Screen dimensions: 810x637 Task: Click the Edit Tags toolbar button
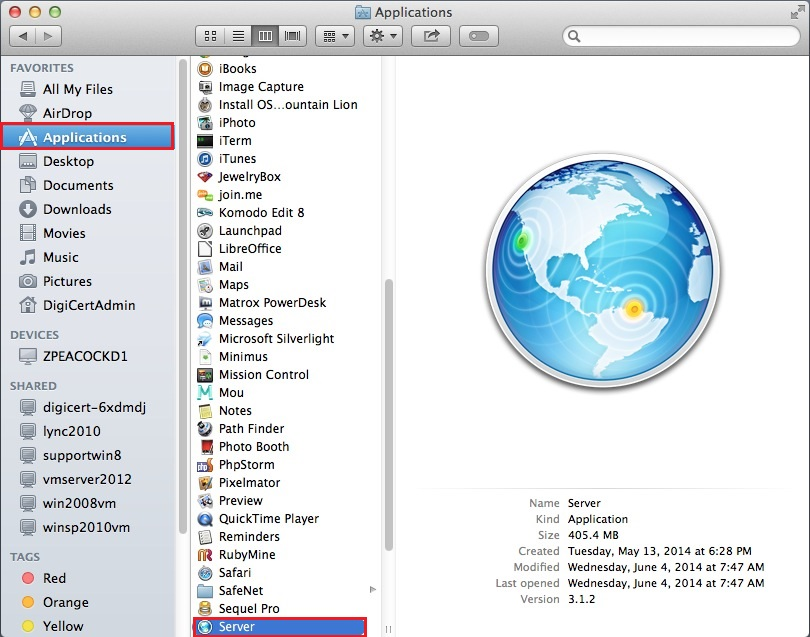(479, 36)
